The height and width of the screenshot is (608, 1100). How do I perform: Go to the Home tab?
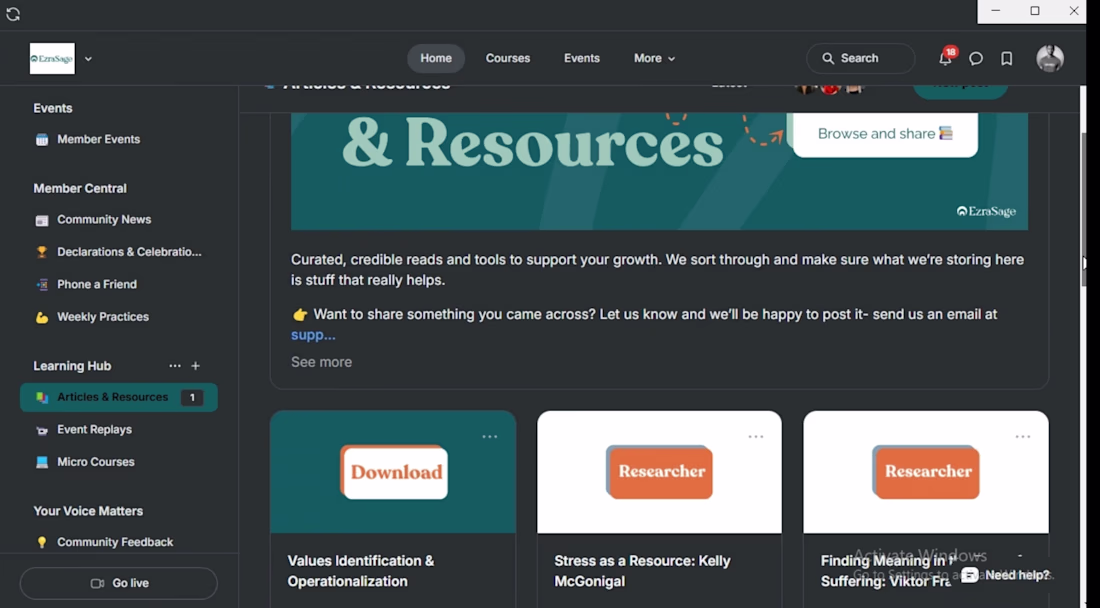tap(436, 58)
